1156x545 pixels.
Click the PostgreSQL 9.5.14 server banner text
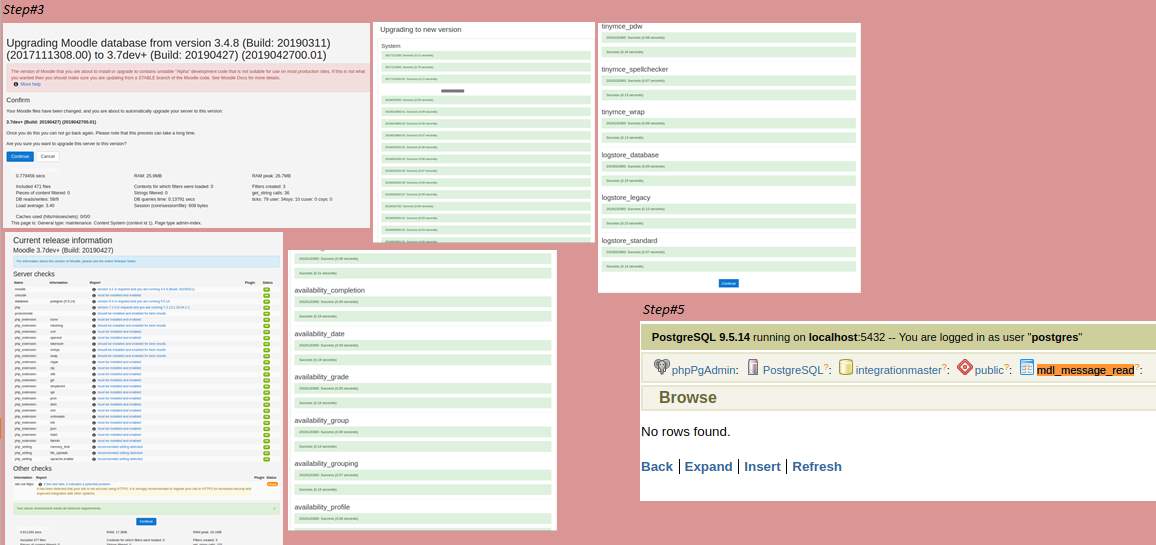click(867, 337)
